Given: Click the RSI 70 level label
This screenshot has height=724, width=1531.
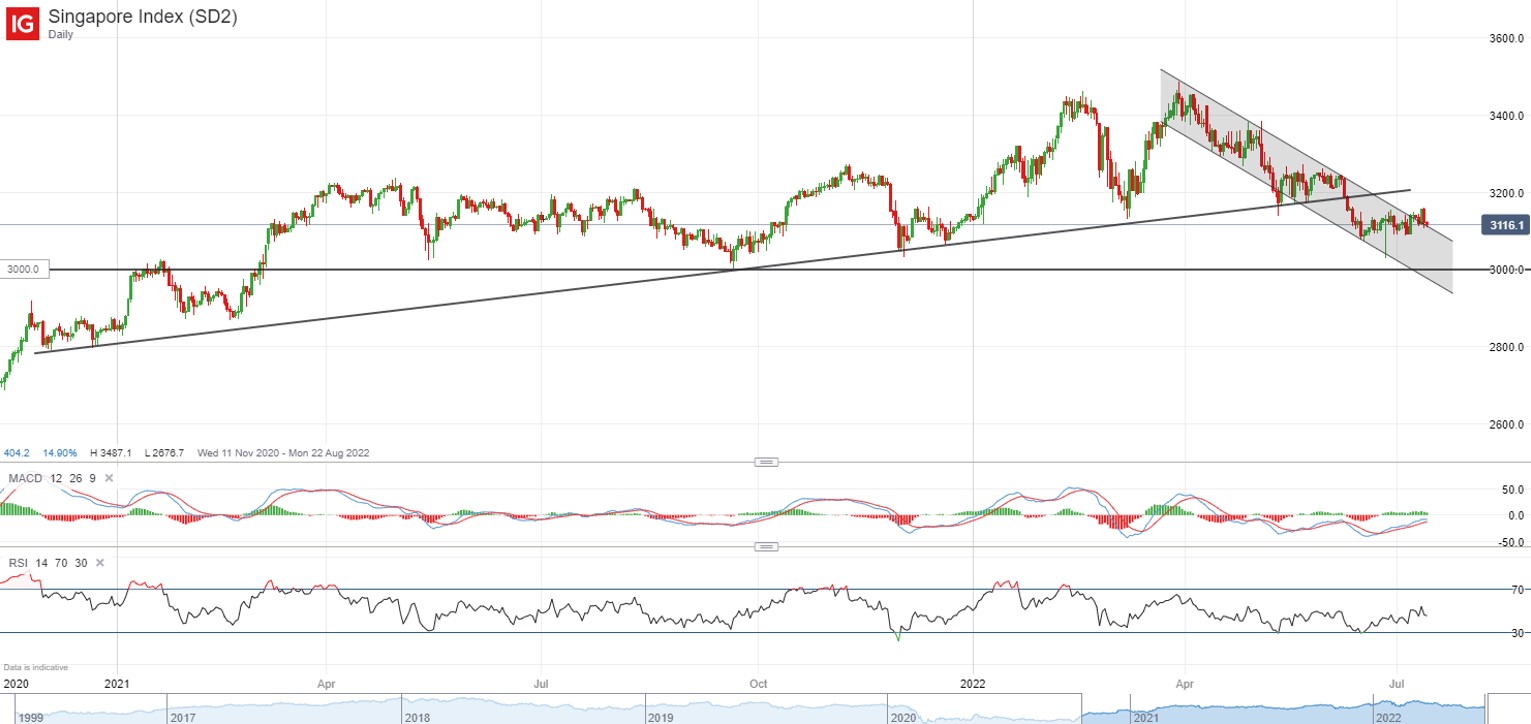Looking at the screenshot, I should (1517, 591).
